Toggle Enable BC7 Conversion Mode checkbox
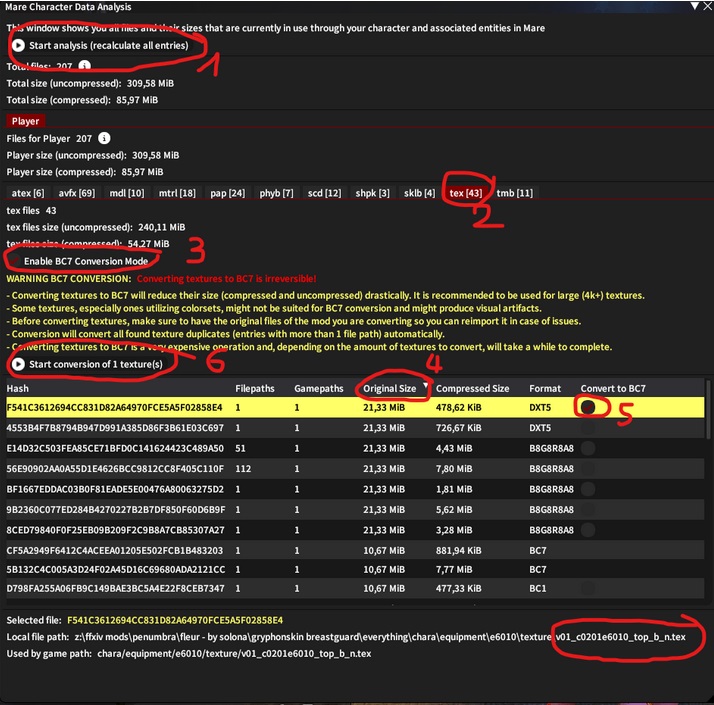This screenshot has height=705, width=714. (x=14, y=261)
